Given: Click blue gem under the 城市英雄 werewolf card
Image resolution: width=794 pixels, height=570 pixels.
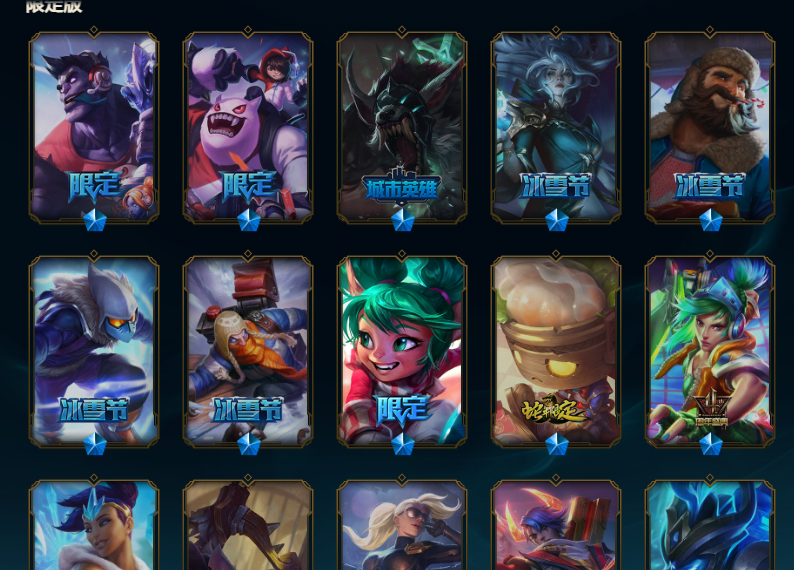Looking at the screenshot, I should 402,220.
